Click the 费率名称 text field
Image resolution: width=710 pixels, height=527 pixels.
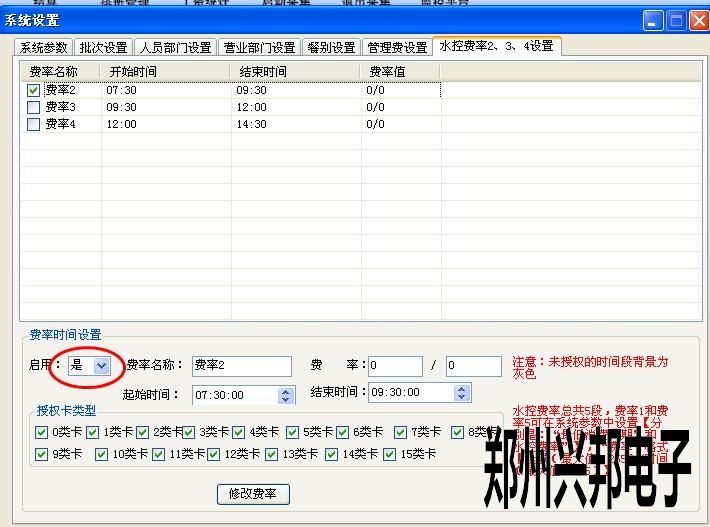point(241,366)
